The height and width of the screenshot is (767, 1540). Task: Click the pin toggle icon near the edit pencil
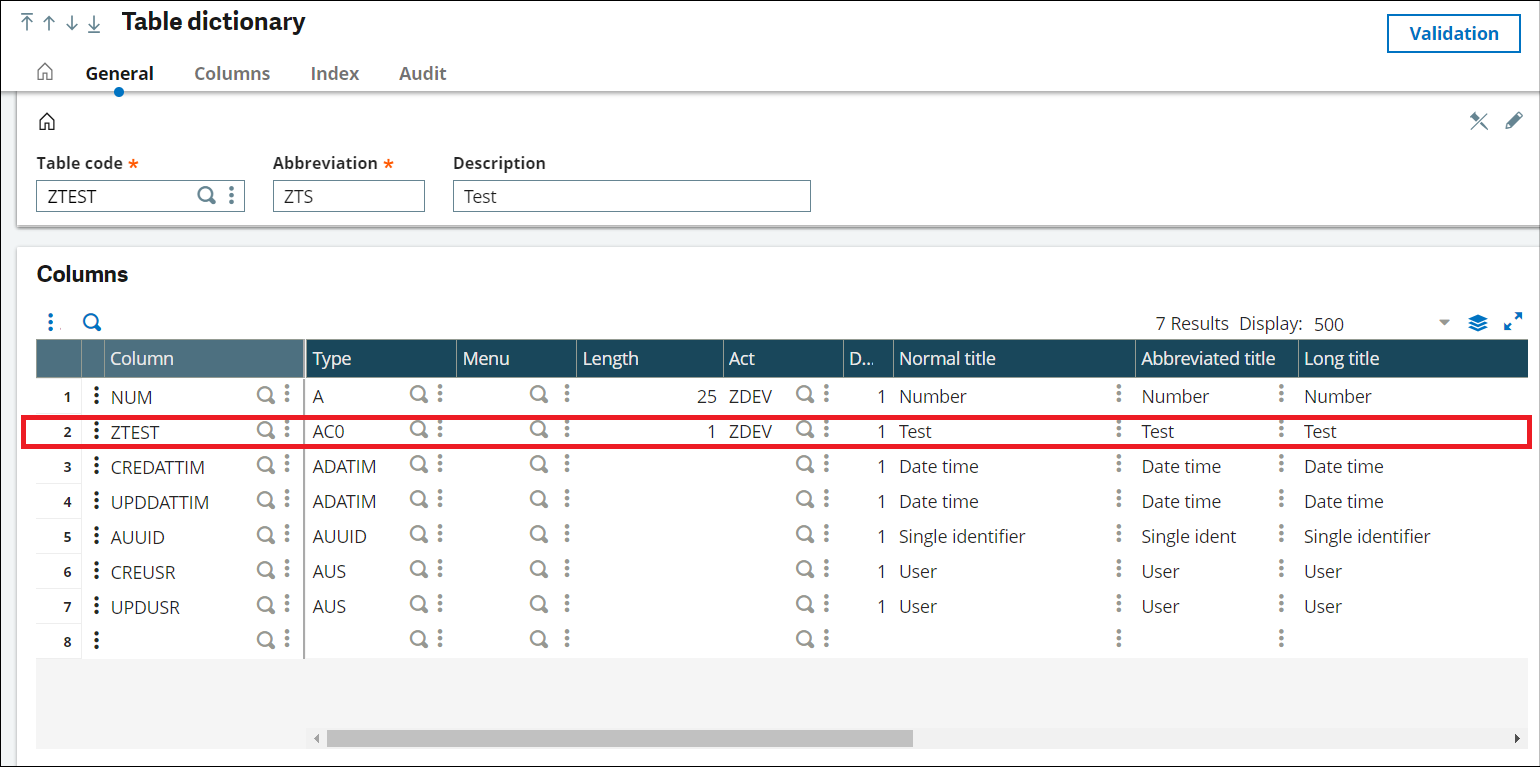(1479, 120)
